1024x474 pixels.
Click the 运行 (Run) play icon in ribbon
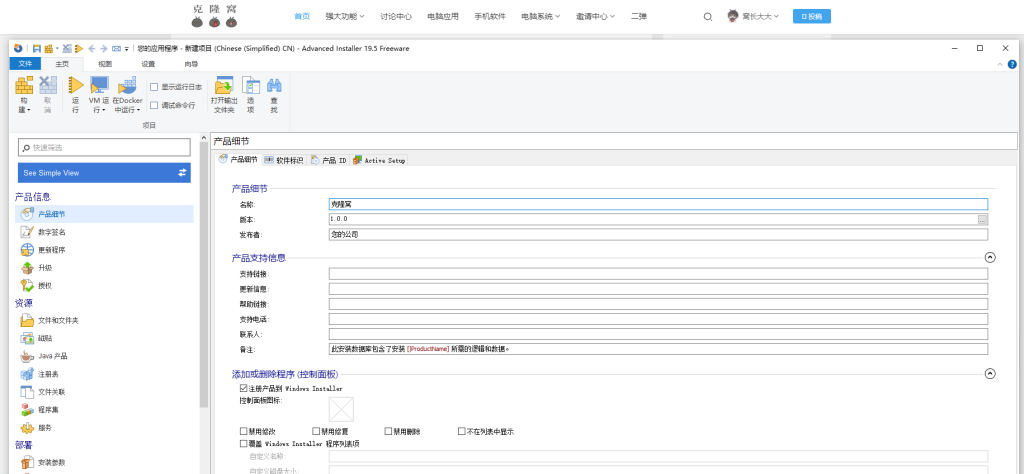(75, 86)
